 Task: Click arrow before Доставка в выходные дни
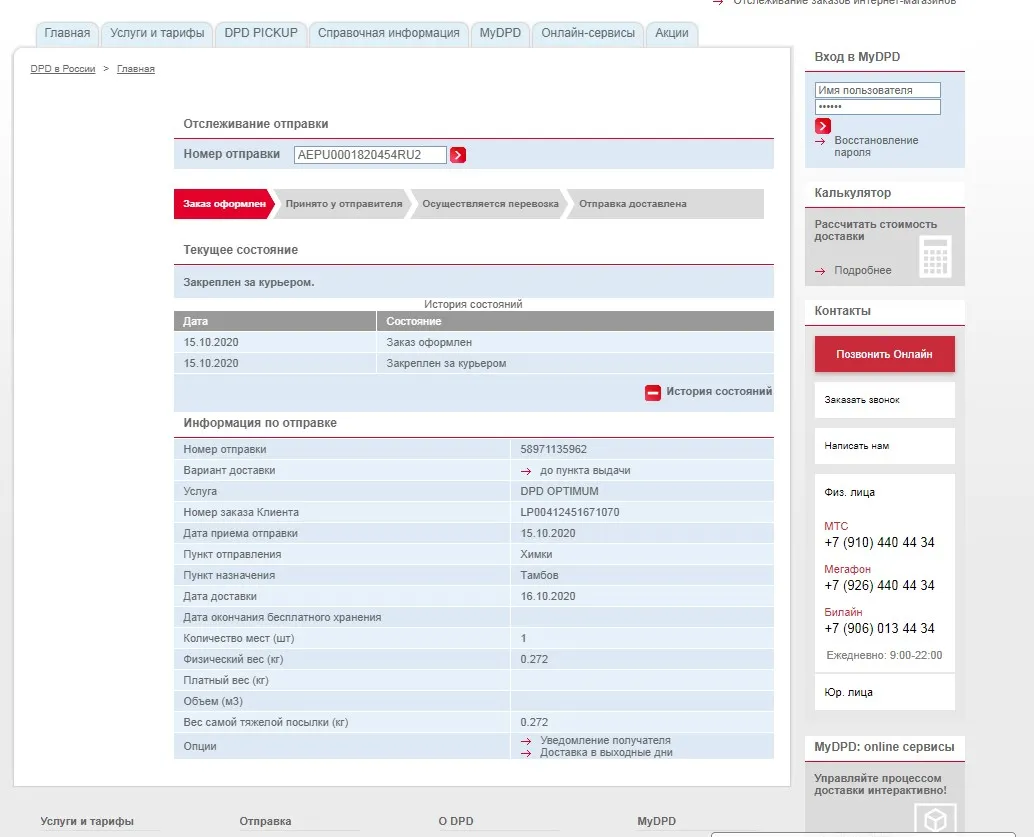(526, 753)
